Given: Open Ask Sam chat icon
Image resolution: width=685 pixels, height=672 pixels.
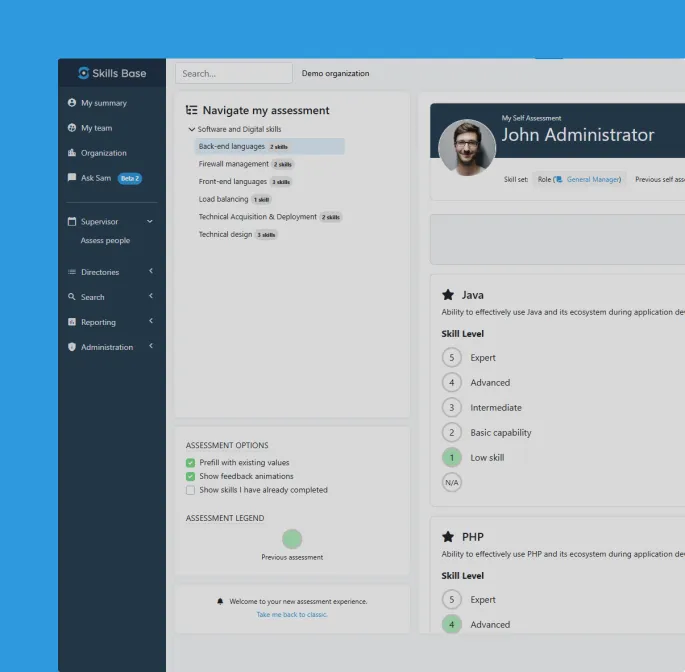Looking at the screenshot, I should coord(72,178).
